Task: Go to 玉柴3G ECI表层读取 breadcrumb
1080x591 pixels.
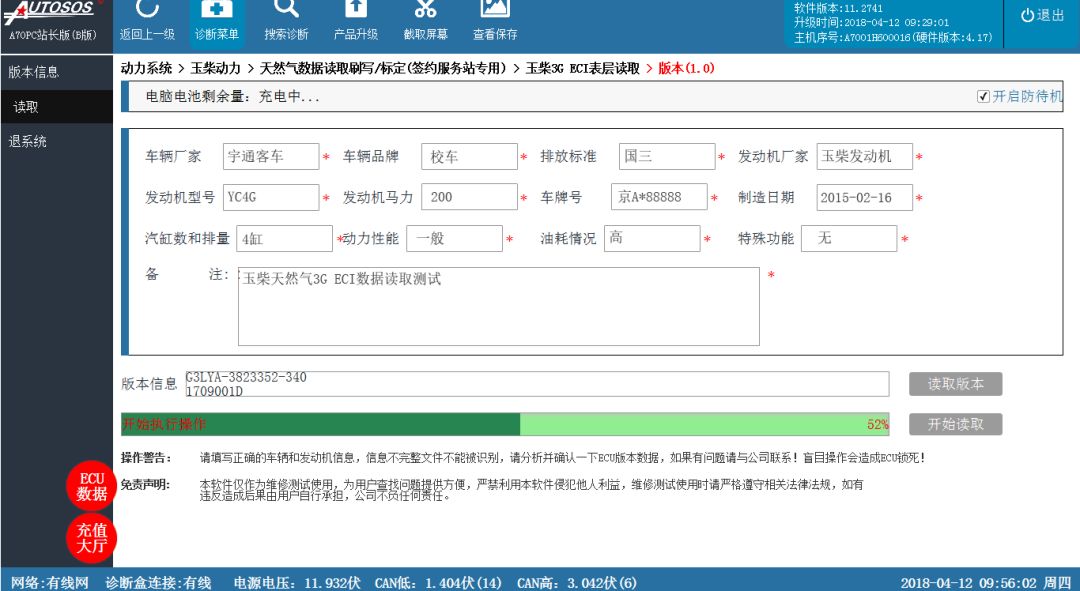Action: click(x=583, y=68)
